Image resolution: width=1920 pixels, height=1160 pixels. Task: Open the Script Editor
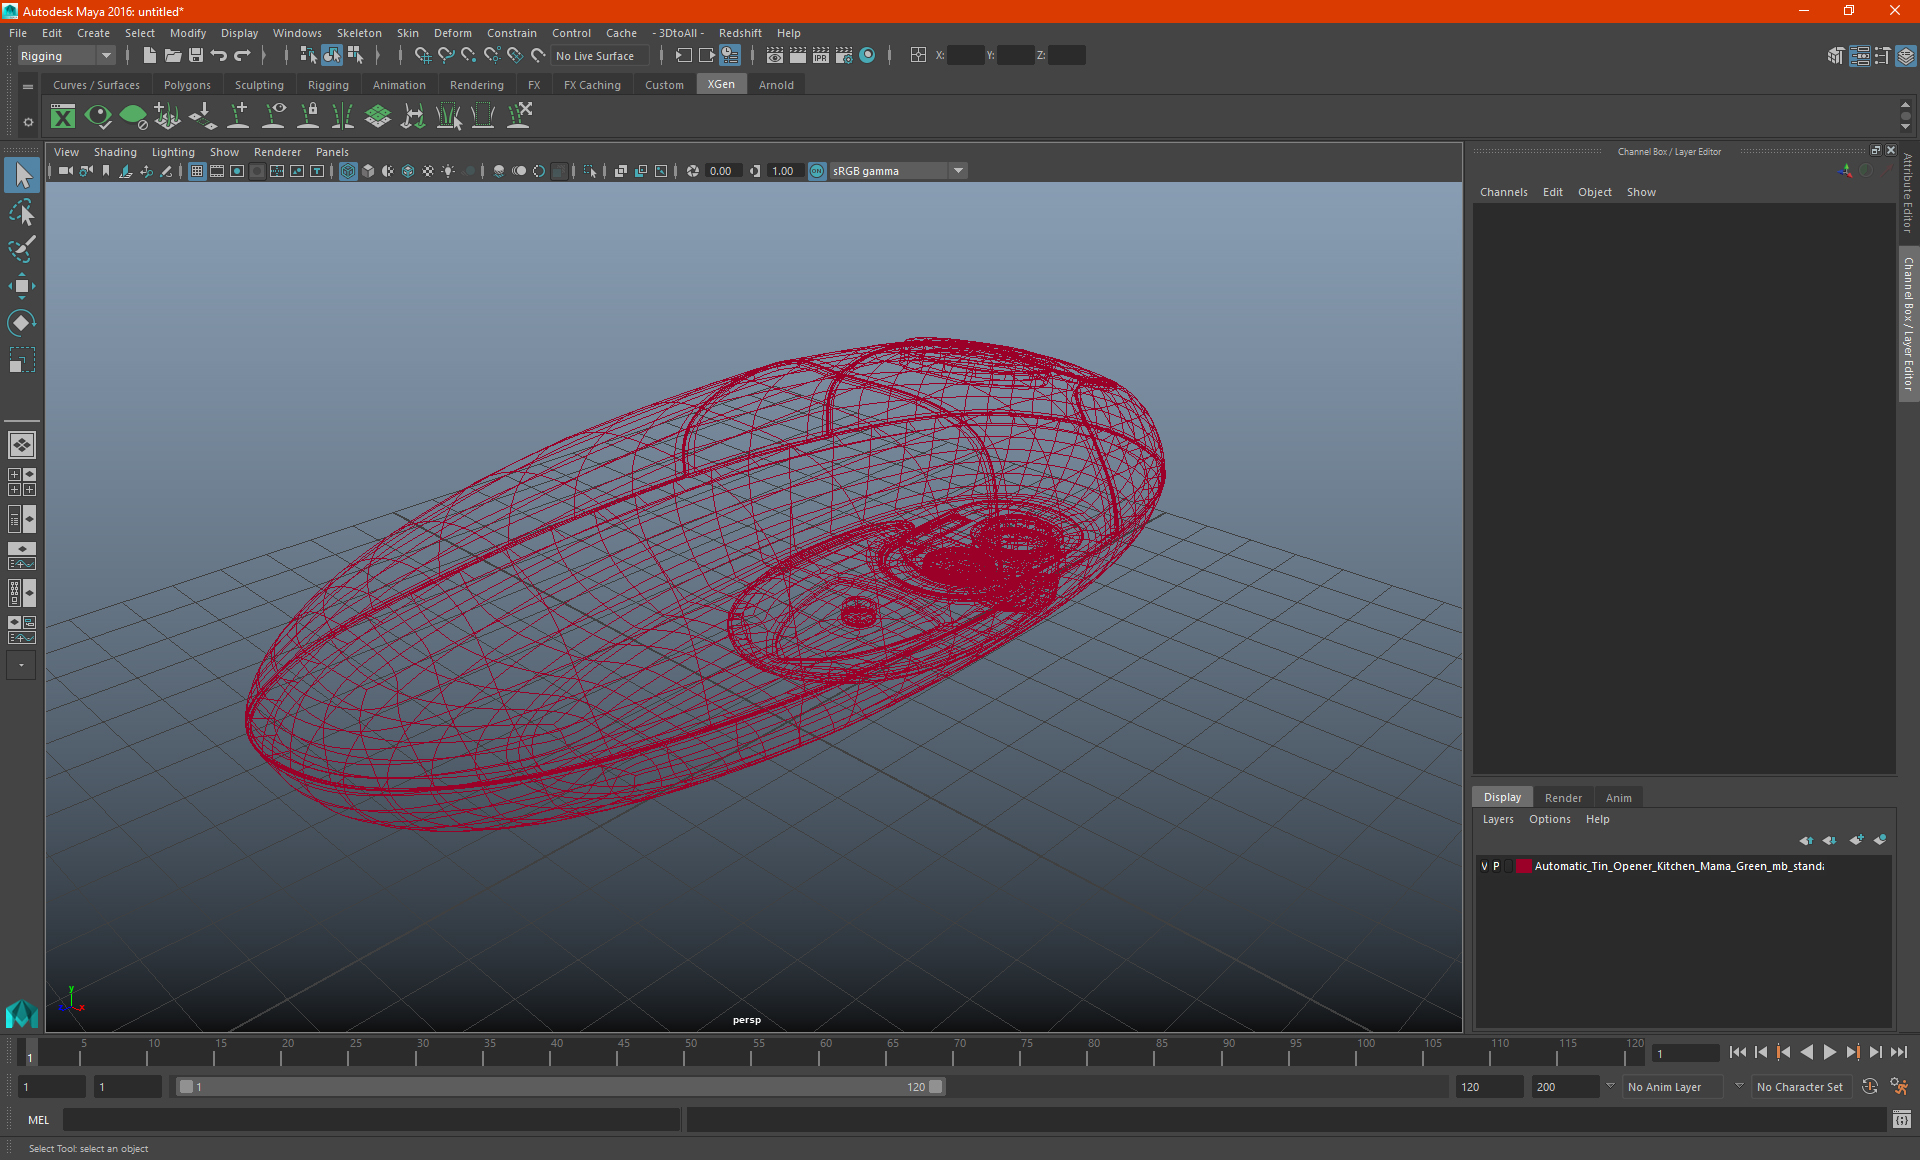click(x=1902, y=1120)
